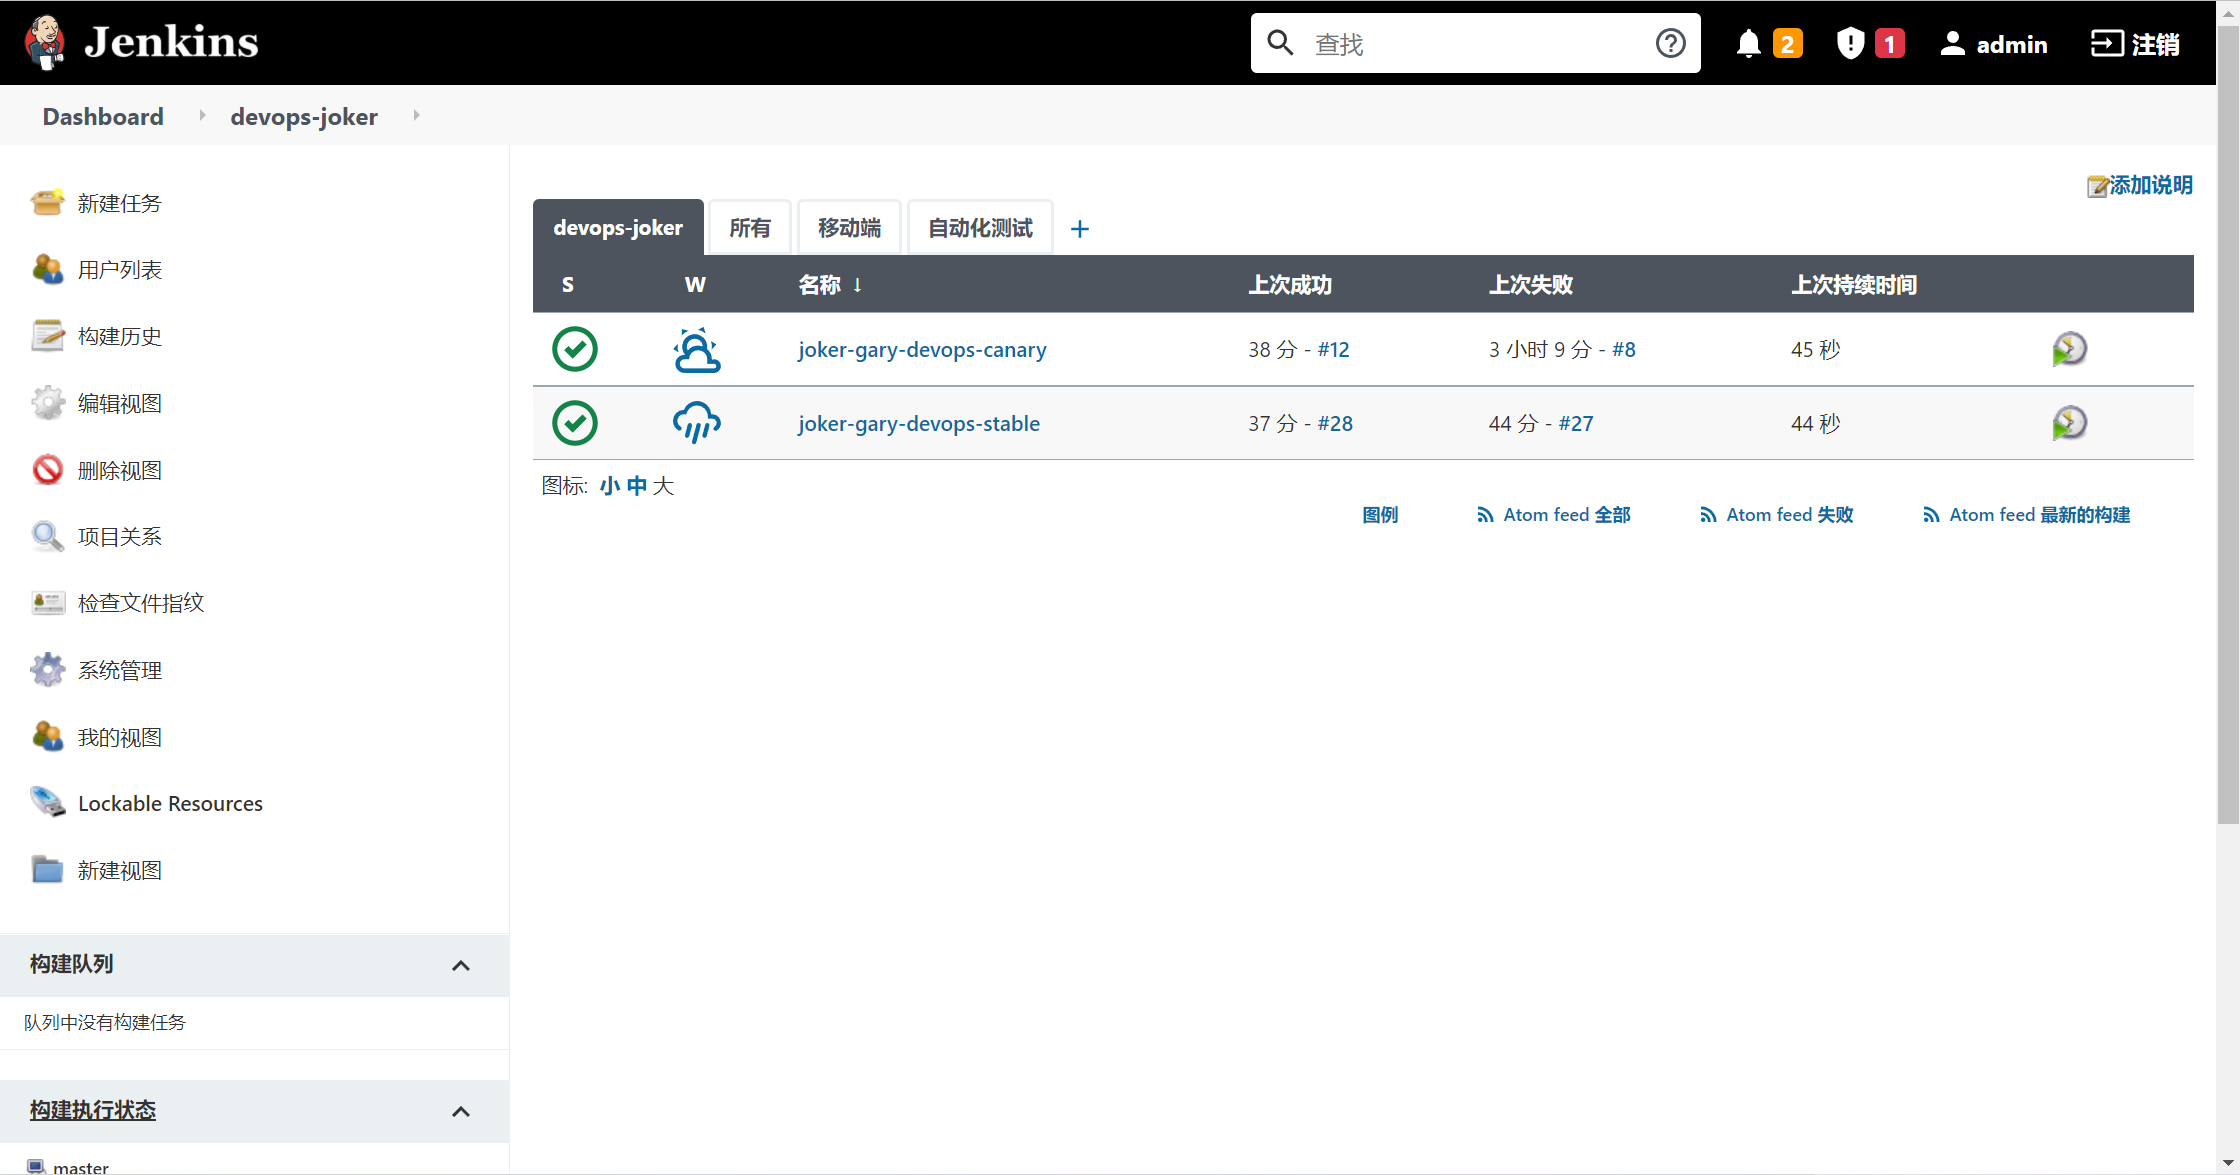Sort by 上次失败 column

tap(1531, 285)
